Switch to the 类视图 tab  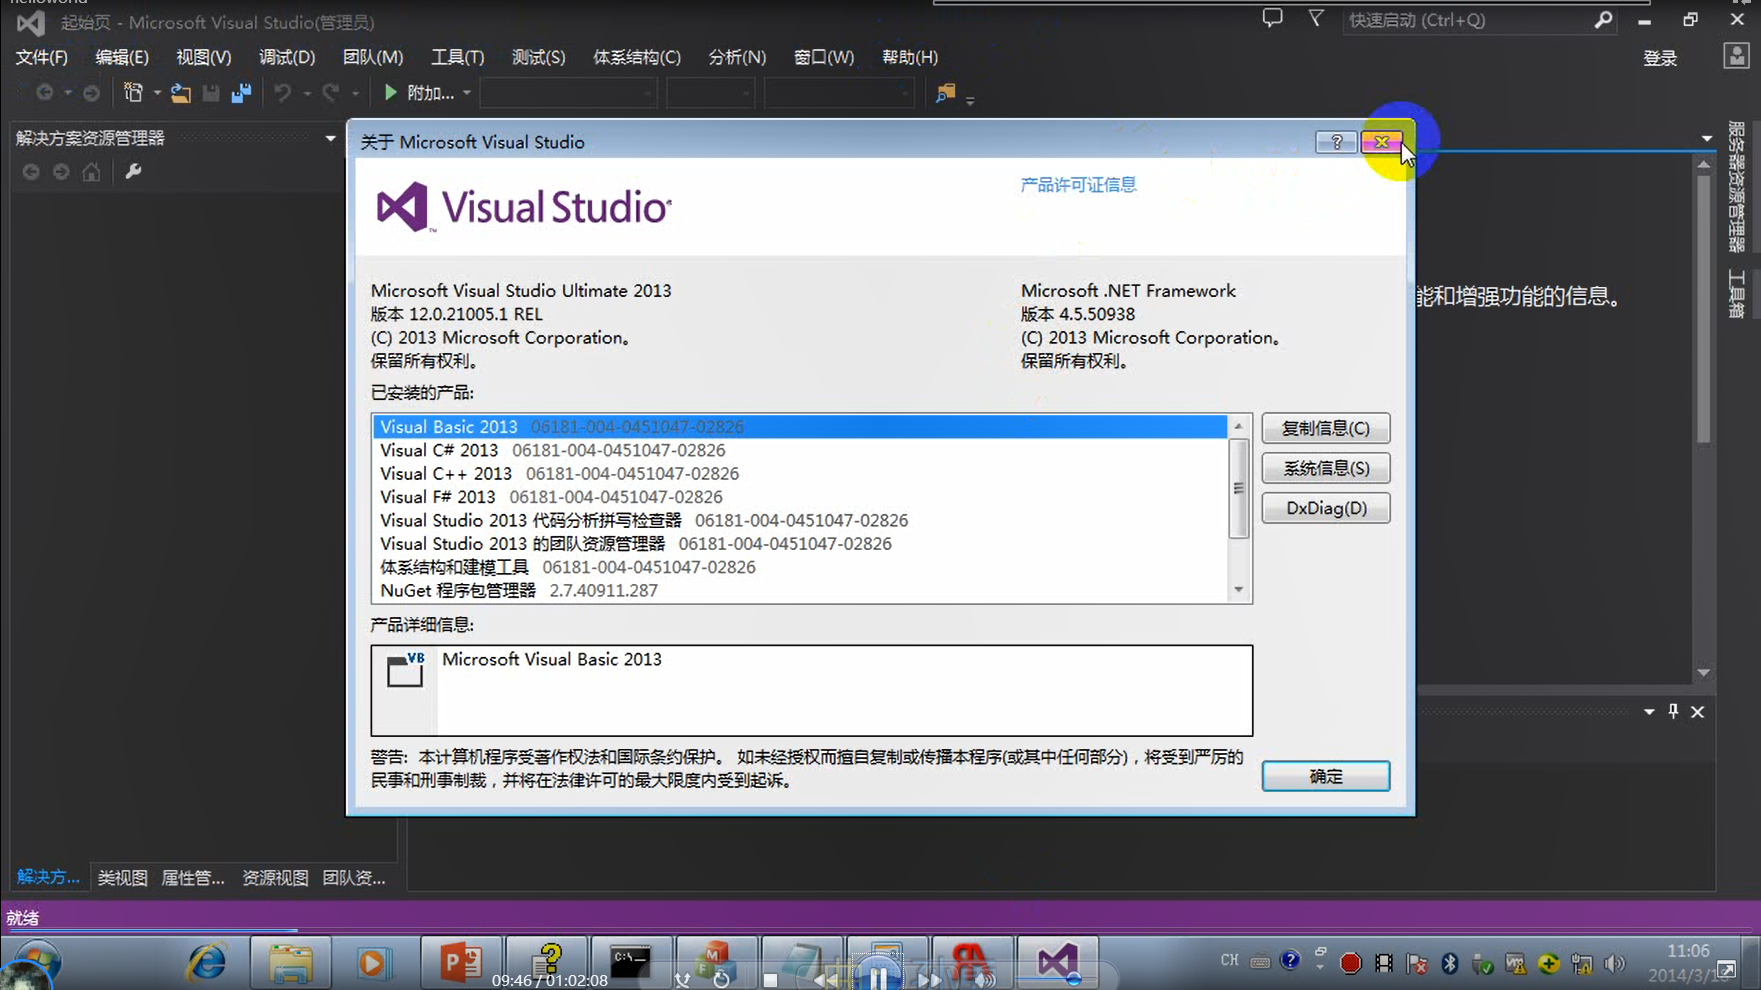tap(122, 877)
